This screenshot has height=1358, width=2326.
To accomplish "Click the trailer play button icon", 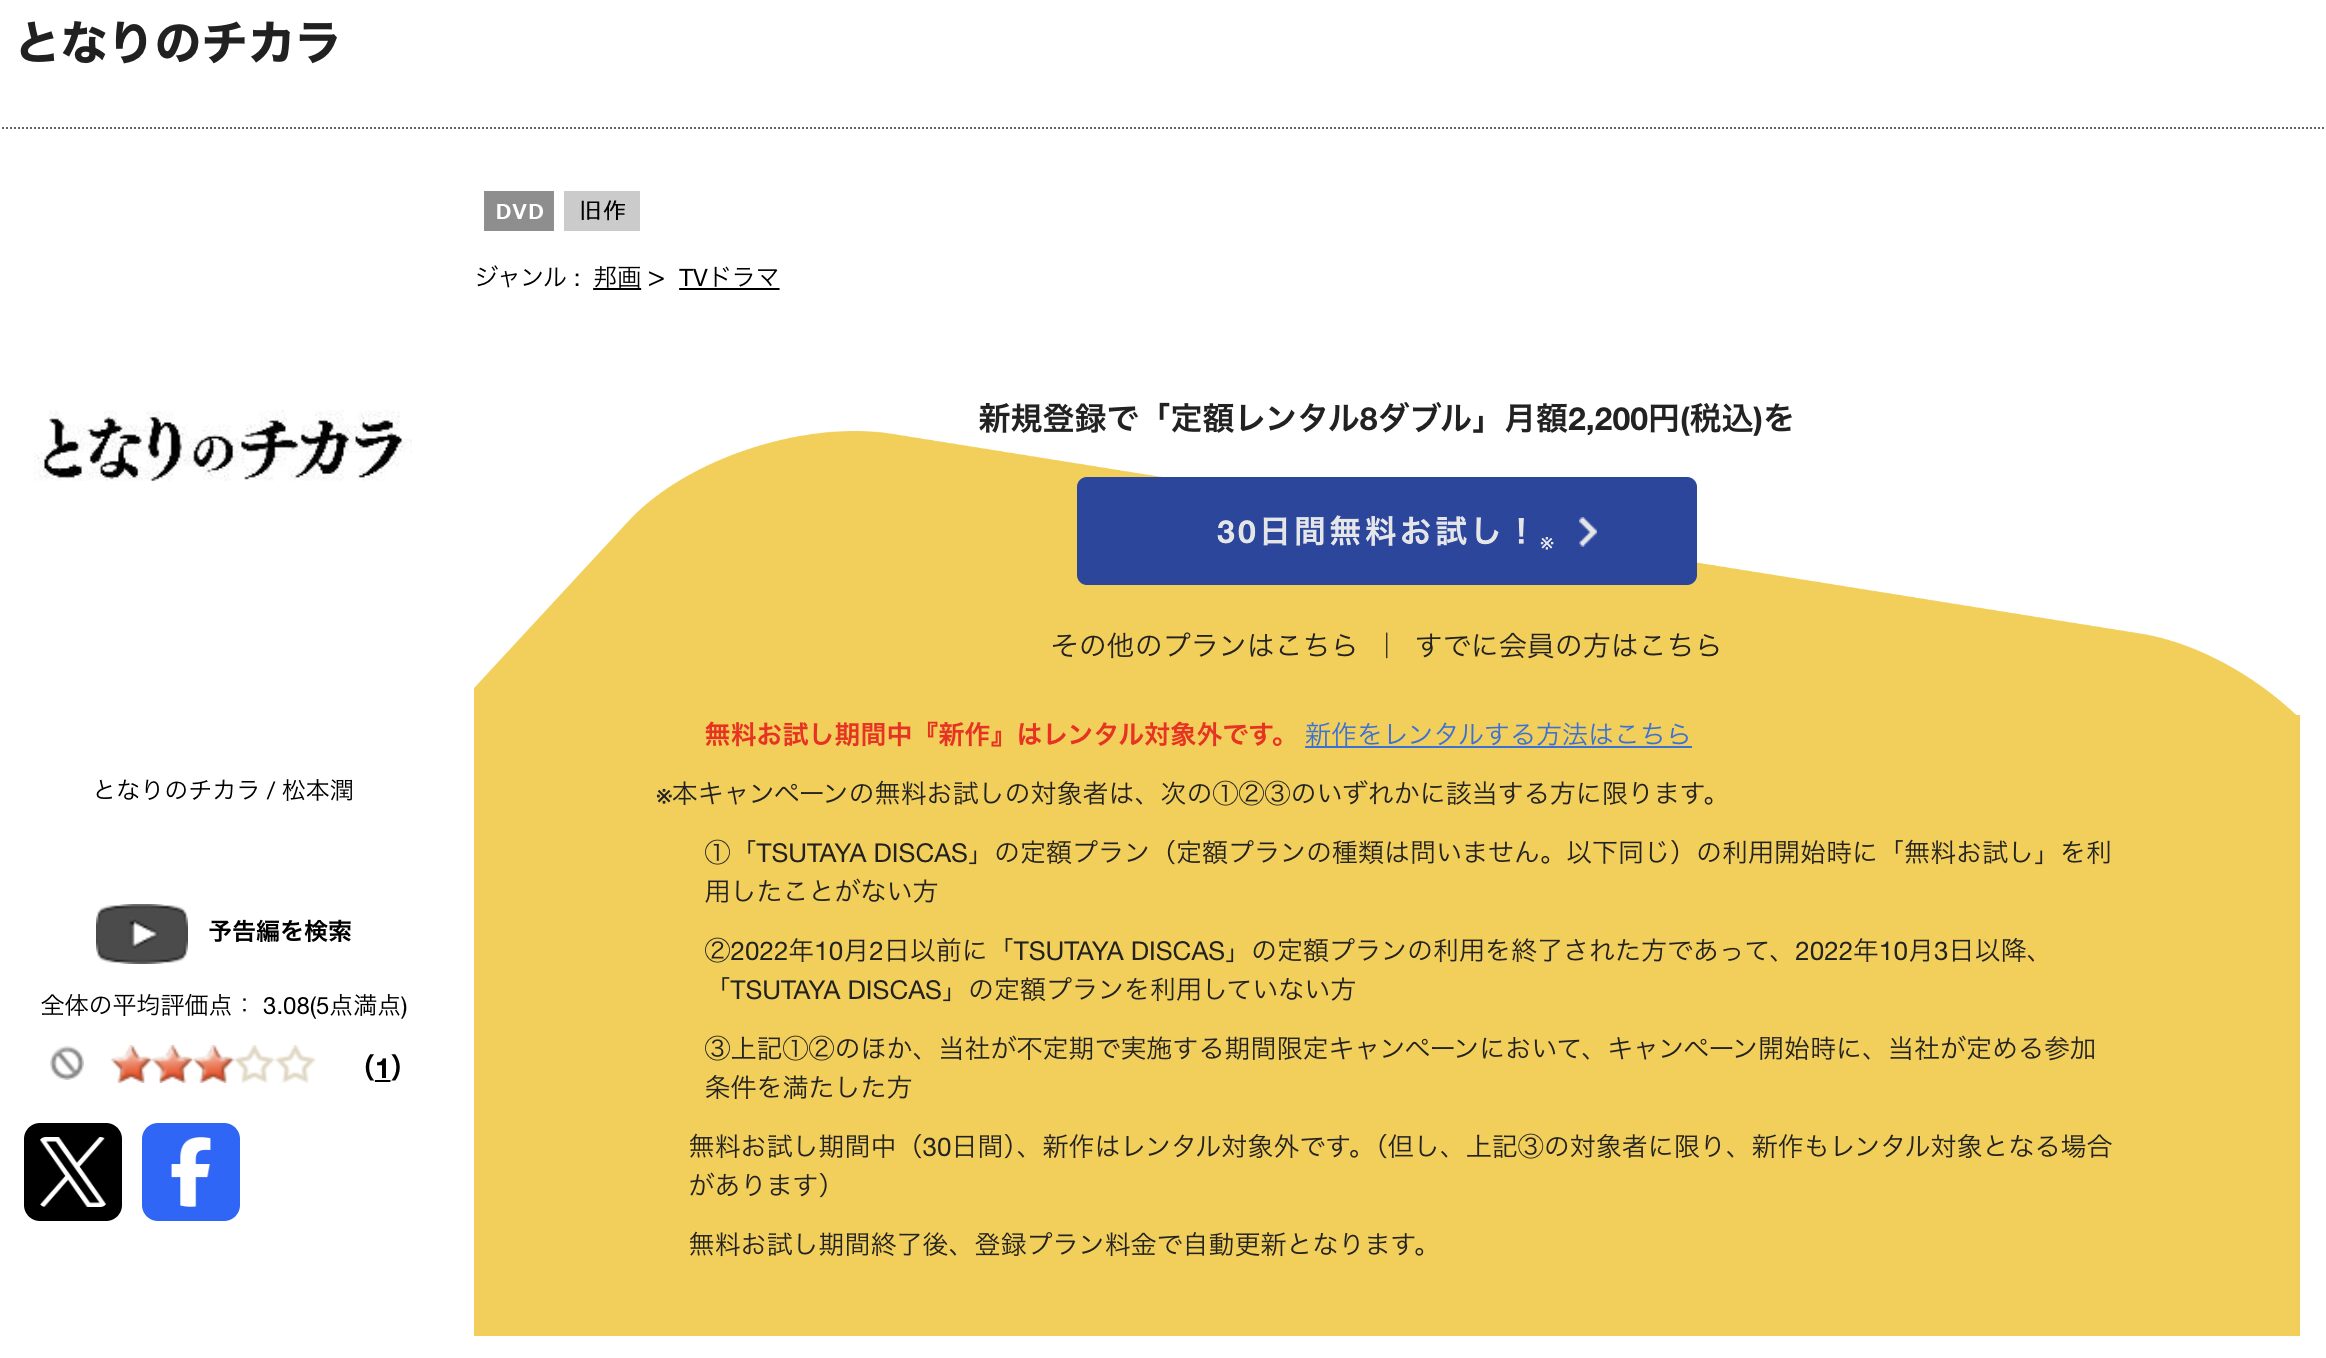I will point(142,933).
